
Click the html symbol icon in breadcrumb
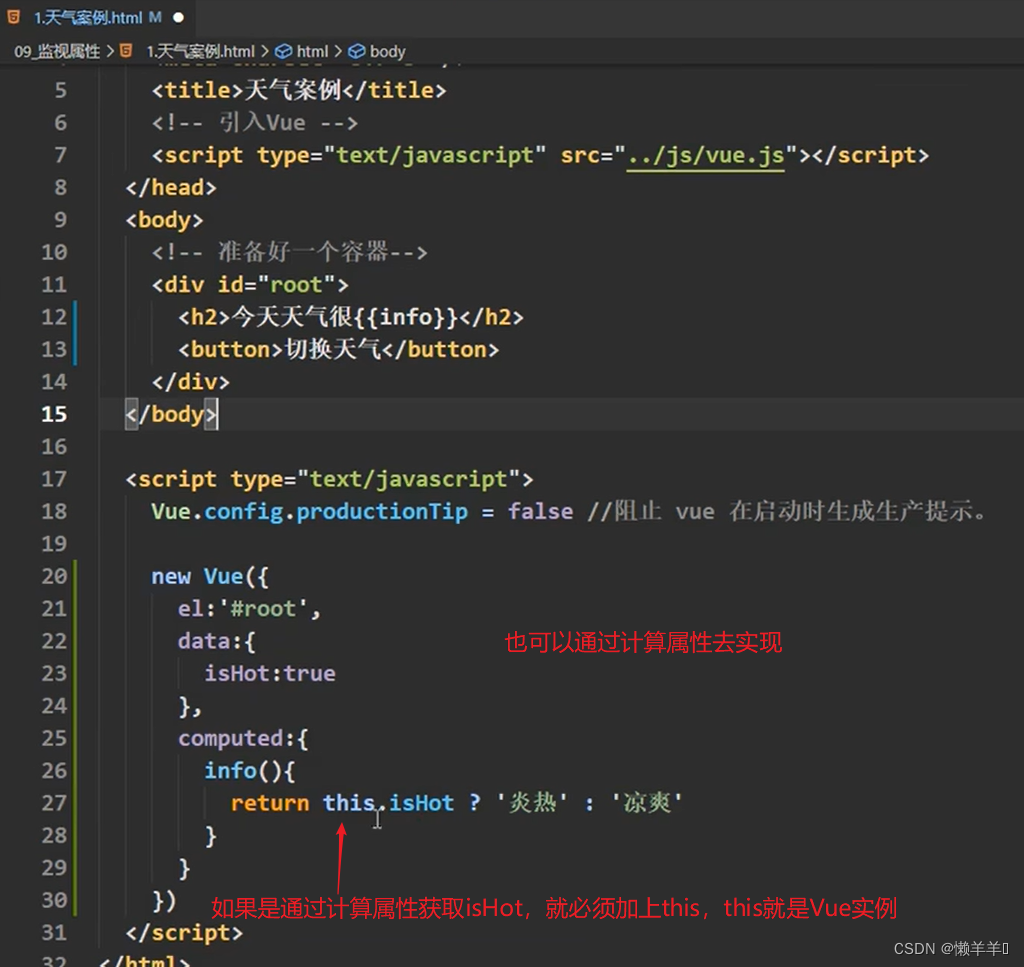point(283,51)
